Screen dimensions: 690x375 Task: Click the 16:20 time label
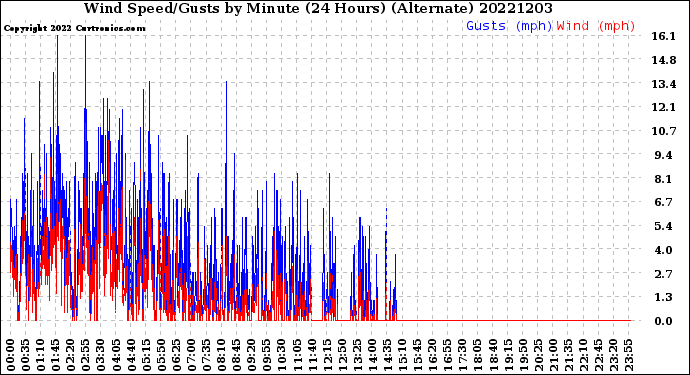432,355
